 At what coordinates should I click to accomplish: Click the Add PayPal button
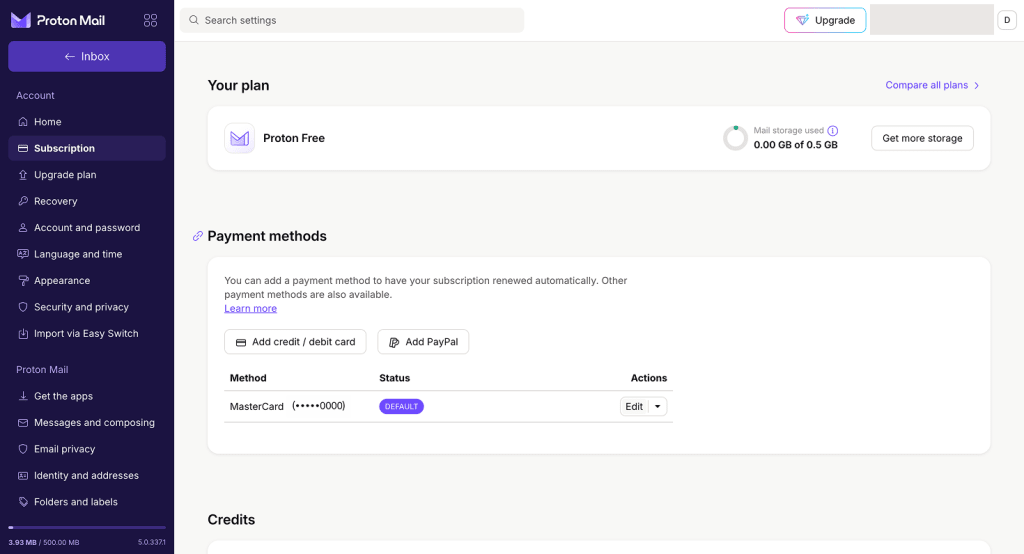(x=423, y=342)
